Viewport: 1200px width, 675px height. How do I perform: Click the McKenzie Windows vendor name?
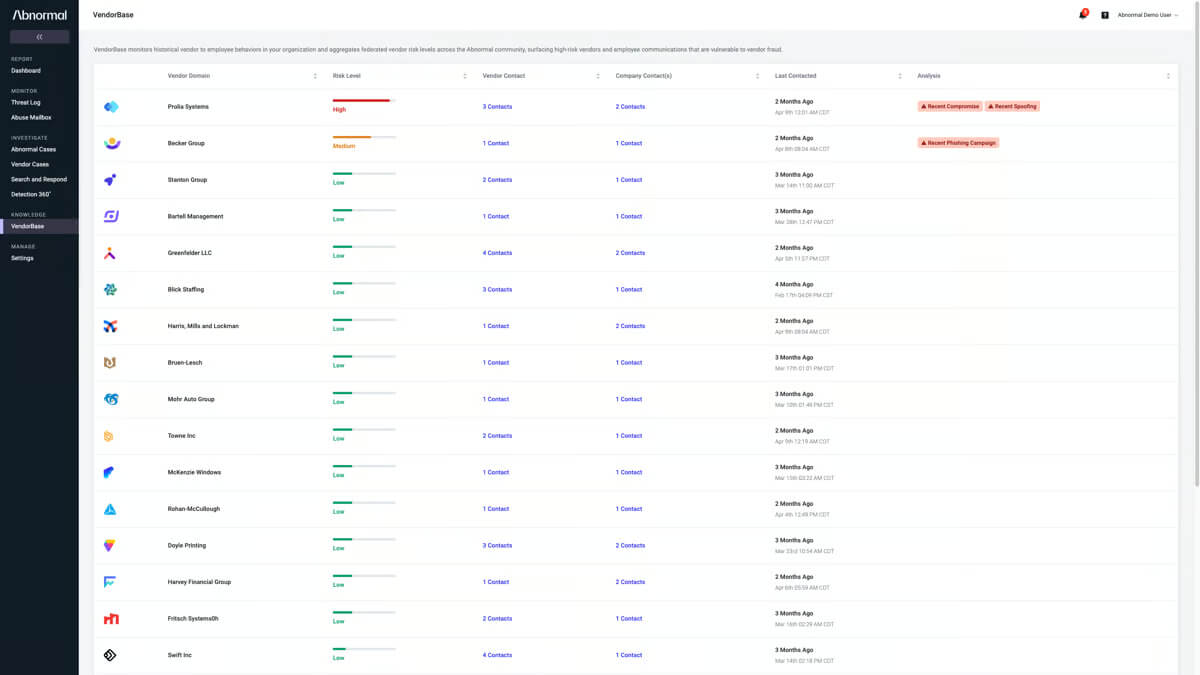194,472
